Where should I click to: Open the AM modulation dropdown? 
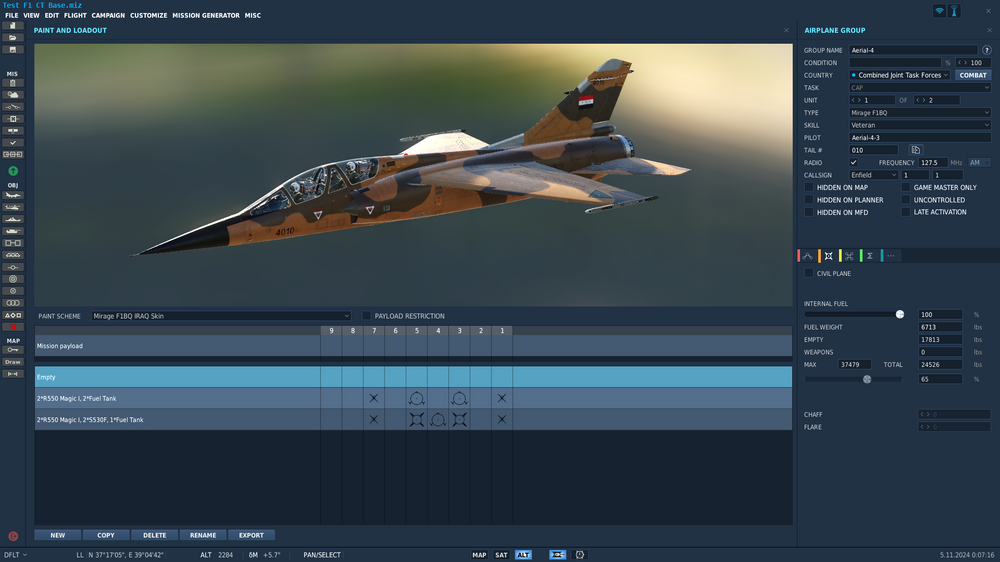click(x=979, y=163)
